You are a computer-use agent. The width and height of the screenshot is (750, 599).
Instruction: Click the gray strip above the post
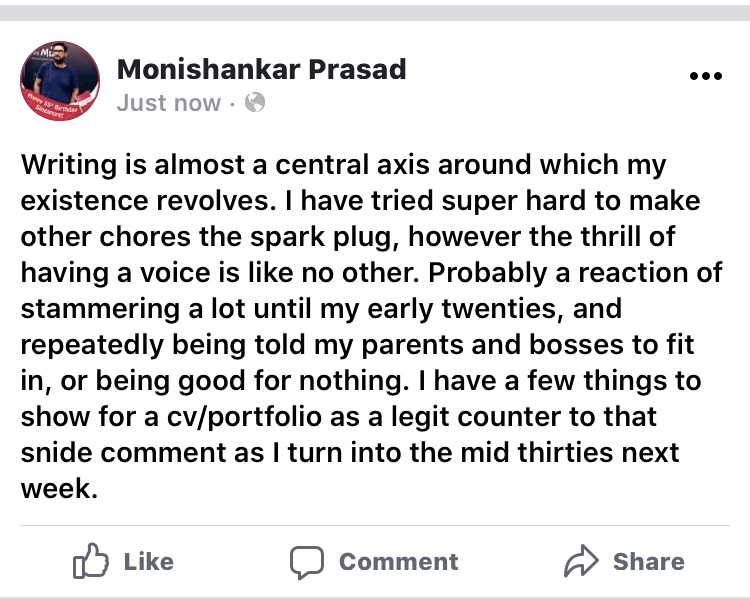[x=375, y=12]
